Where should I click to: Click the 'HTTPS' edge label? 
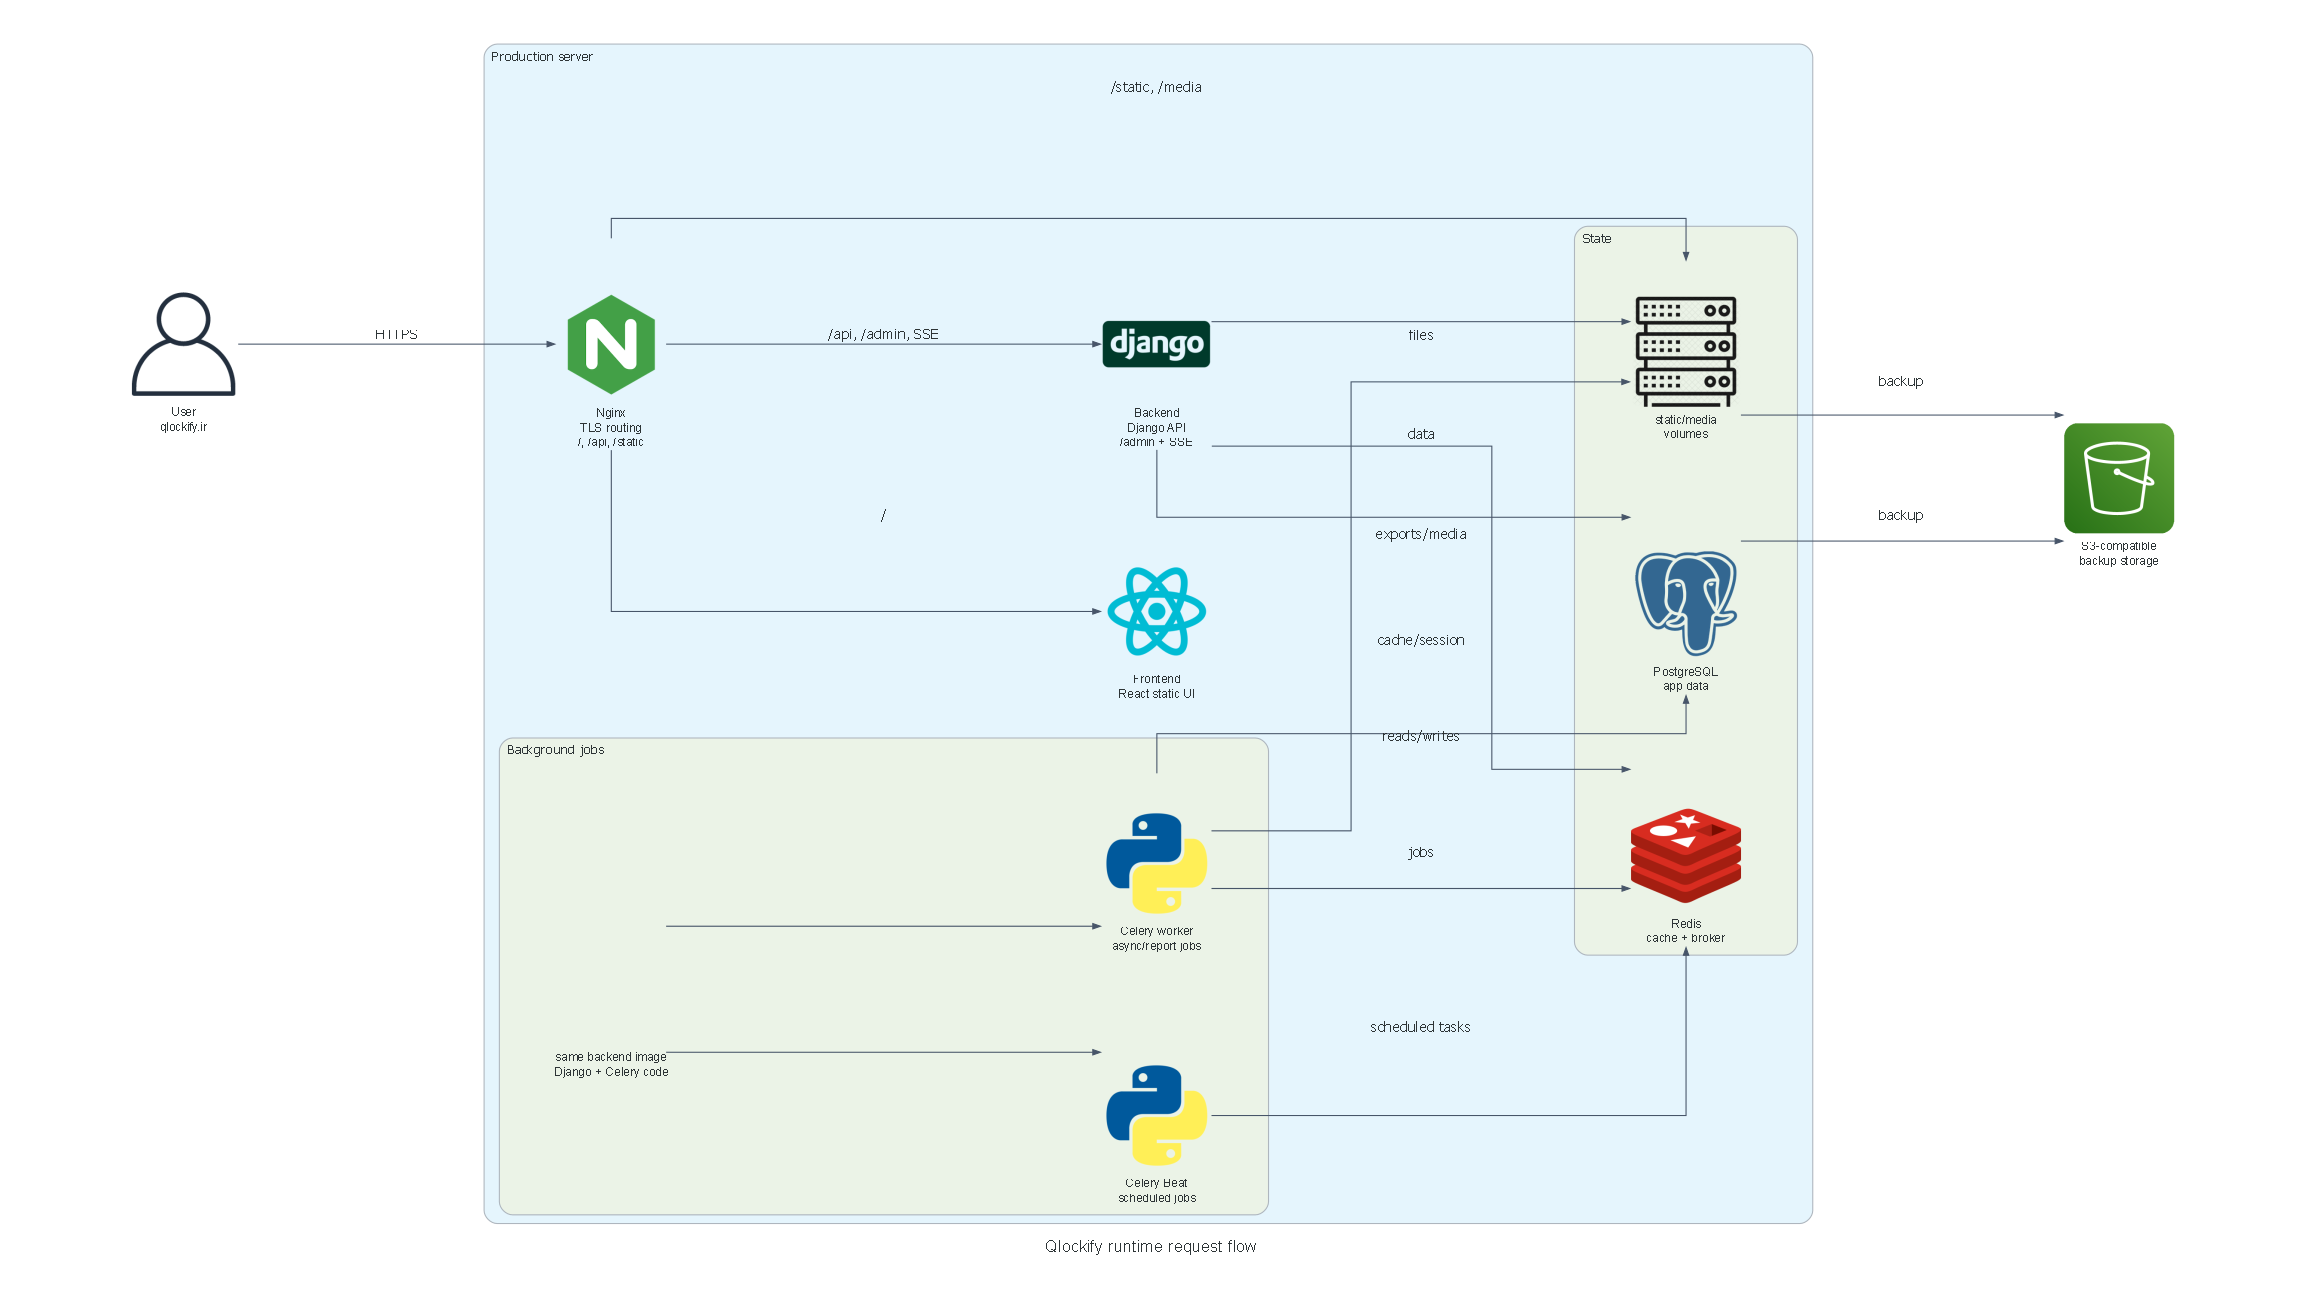pos(396,334)
